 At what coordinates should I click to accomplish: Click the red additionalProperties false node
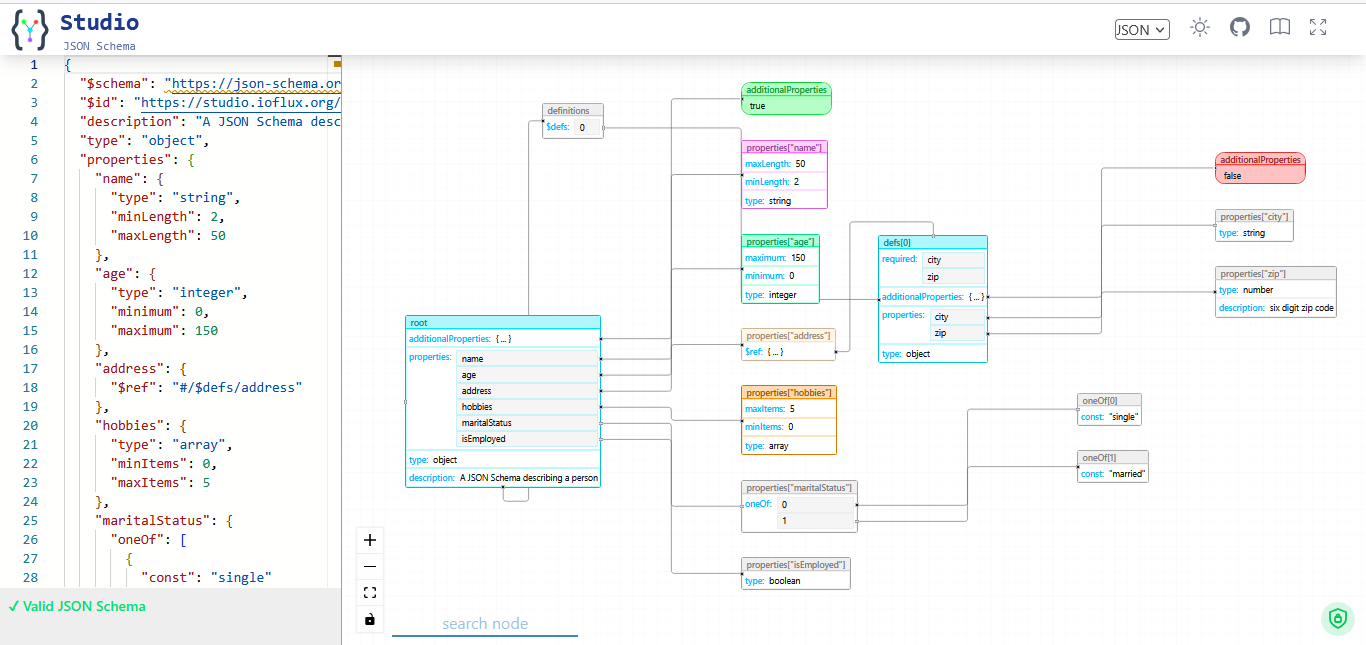(1260, 168)
